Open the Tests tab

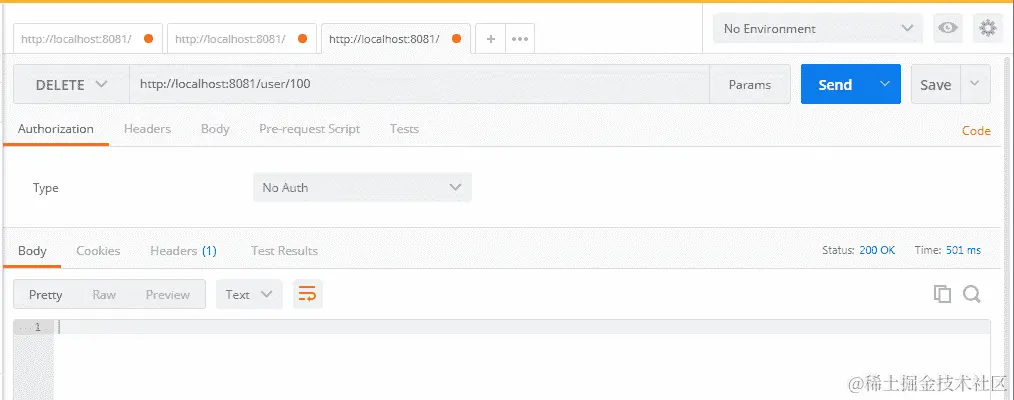point(404,129)
